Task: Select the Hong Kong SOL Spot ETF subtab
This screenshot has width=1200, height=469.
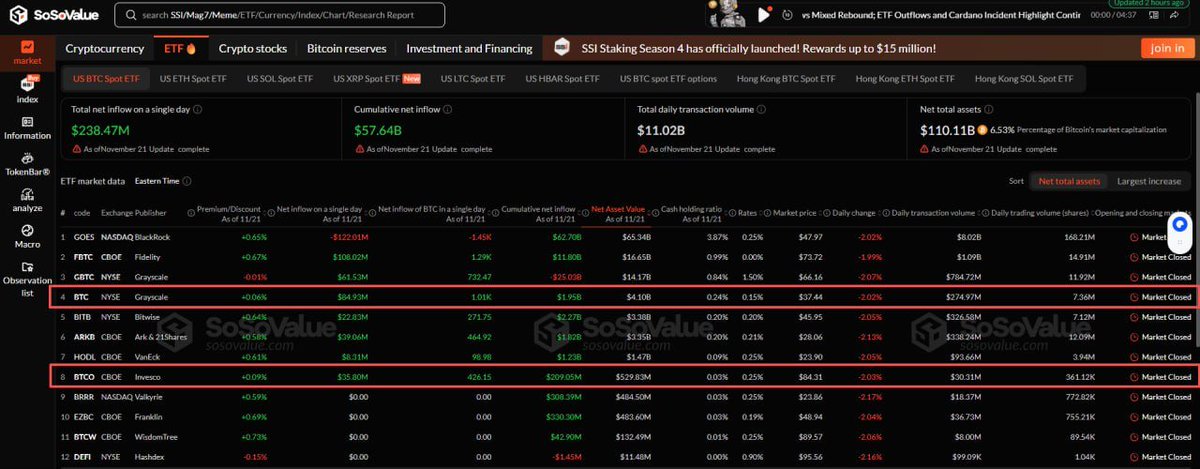Action: pos(1025,78)
